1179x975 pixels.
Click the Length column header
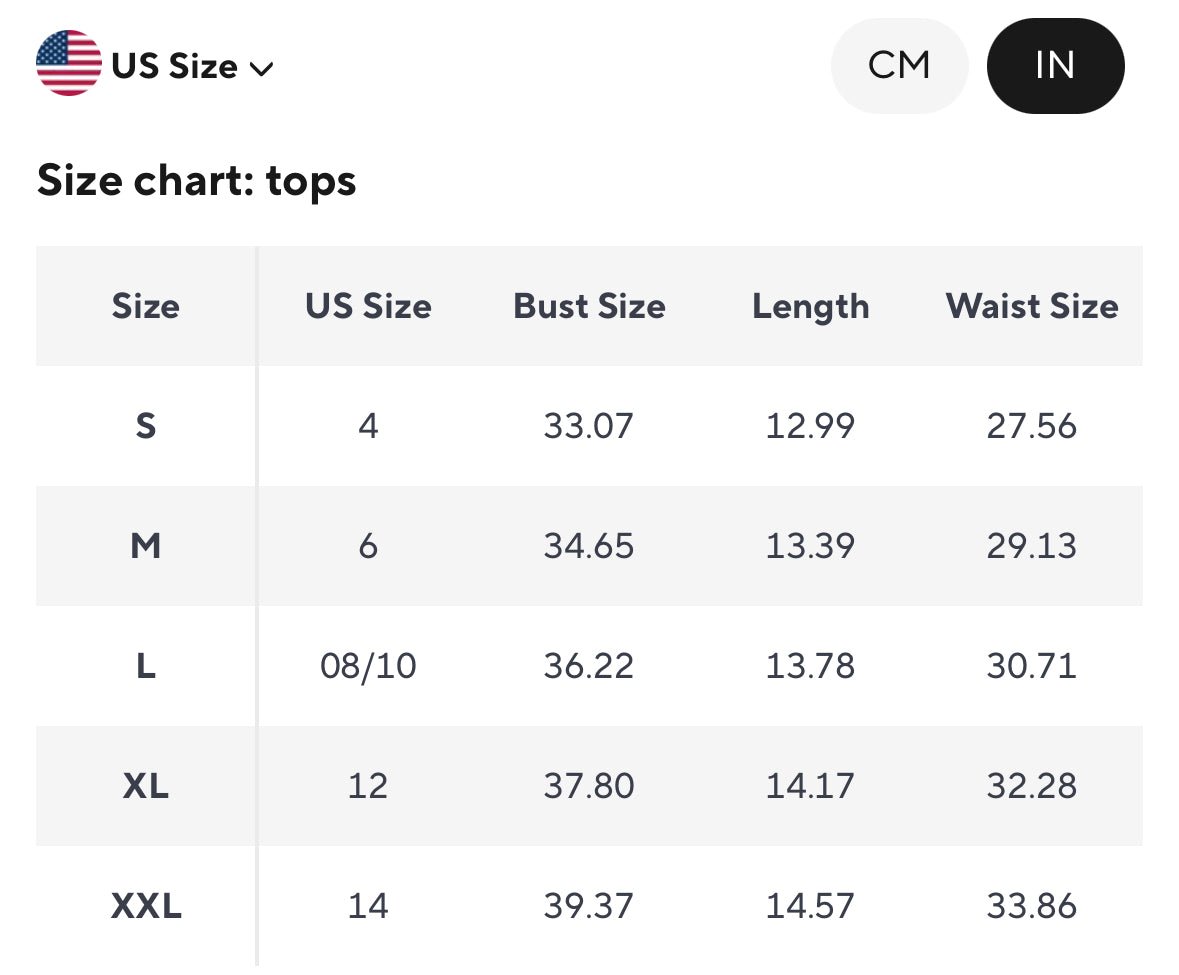[810, 306]
